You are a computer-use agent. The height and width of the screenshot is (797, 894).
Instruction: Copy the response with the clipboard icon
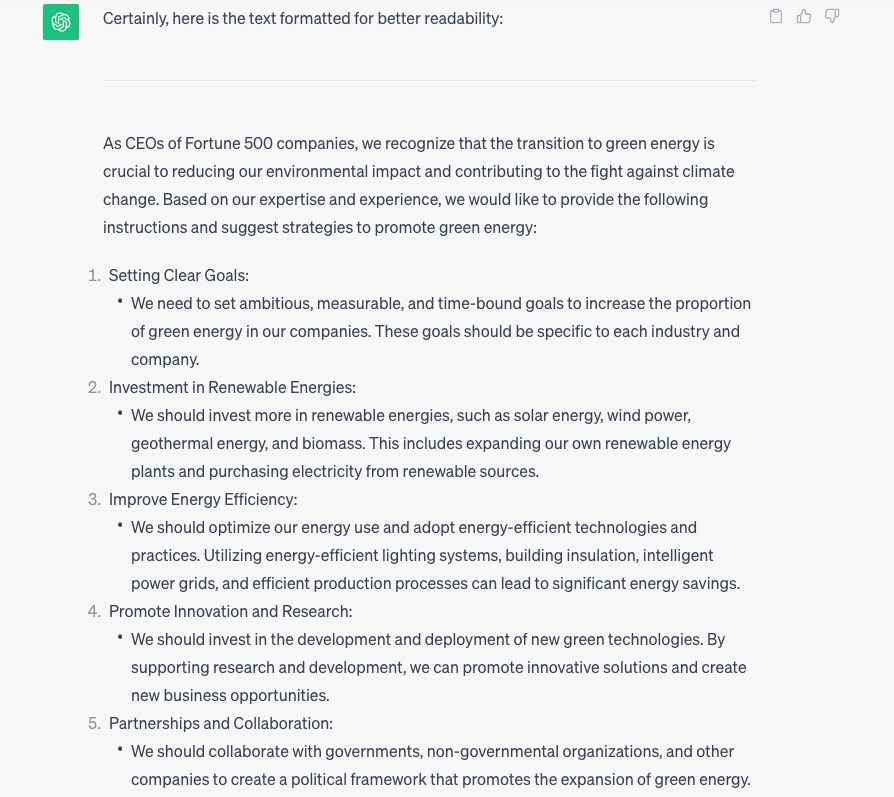click(x=776, y=16)
